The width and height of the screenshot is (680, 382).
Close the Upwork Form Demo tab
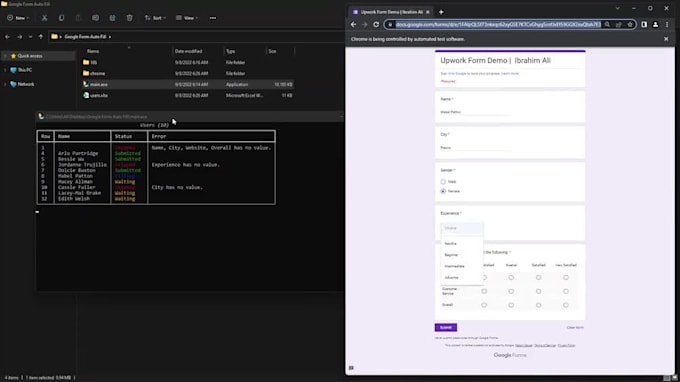pyautogui.click(x=428, y=12)
